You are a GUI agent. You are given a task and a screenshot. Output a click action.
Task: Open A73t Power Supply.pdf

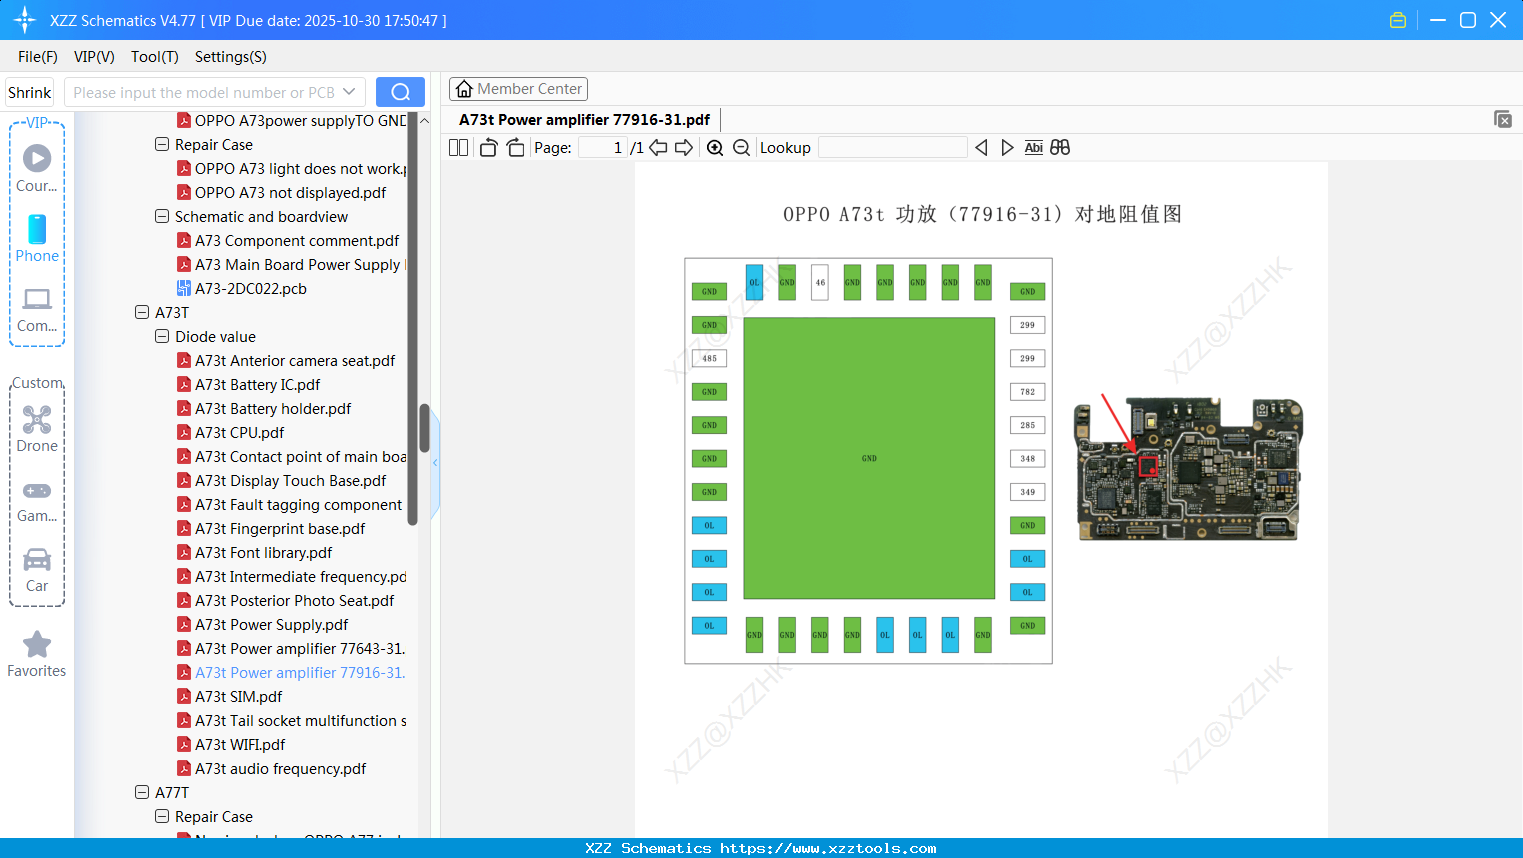coord(272,625)
